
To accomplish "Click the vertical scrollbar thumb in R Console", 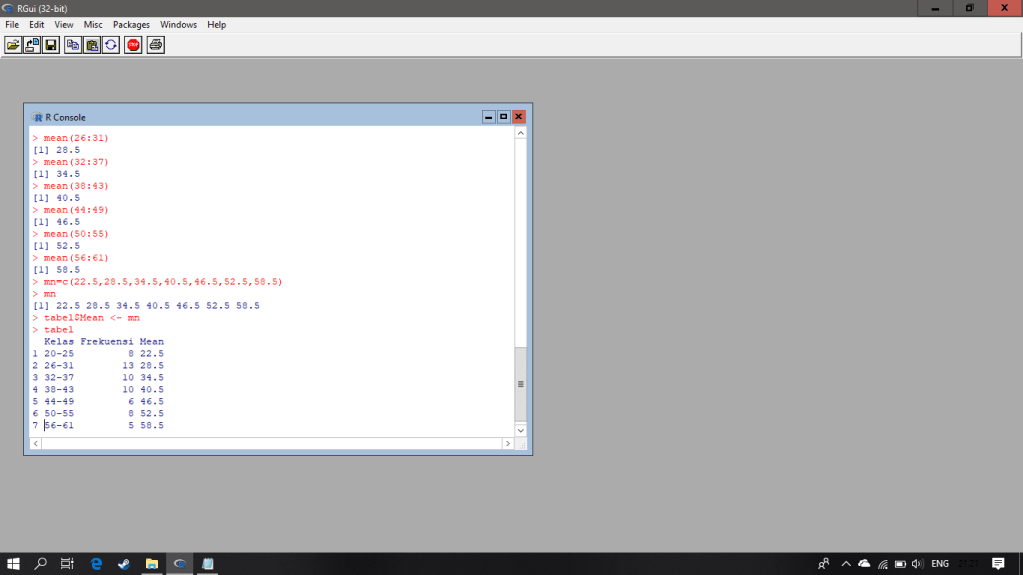I will (x=520, y=384).
